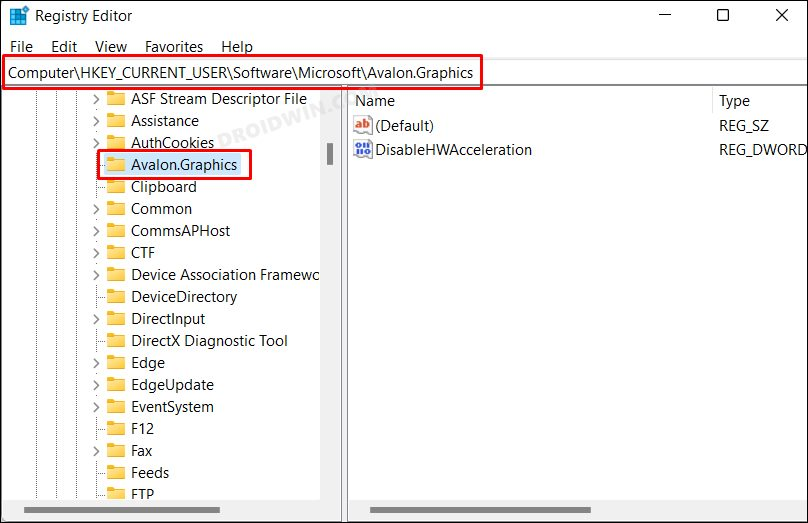Select the F12 key in tree

[142, 429]
